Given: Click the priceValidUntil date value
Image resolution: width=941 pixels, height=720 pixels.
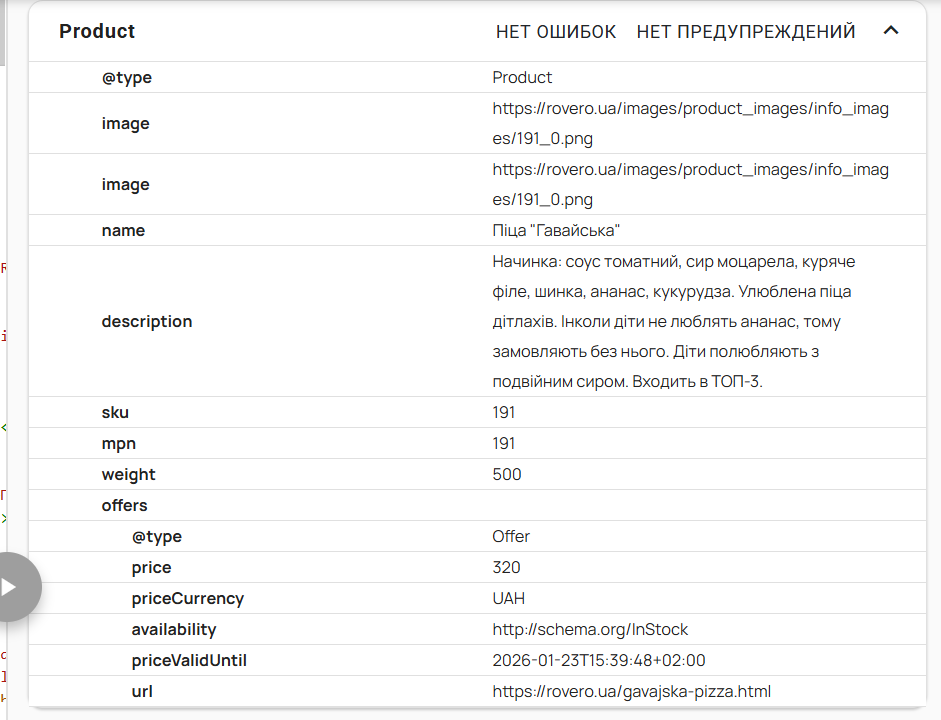Looking at the screenshot, I should pyautogui.click(x=599, y=661).
